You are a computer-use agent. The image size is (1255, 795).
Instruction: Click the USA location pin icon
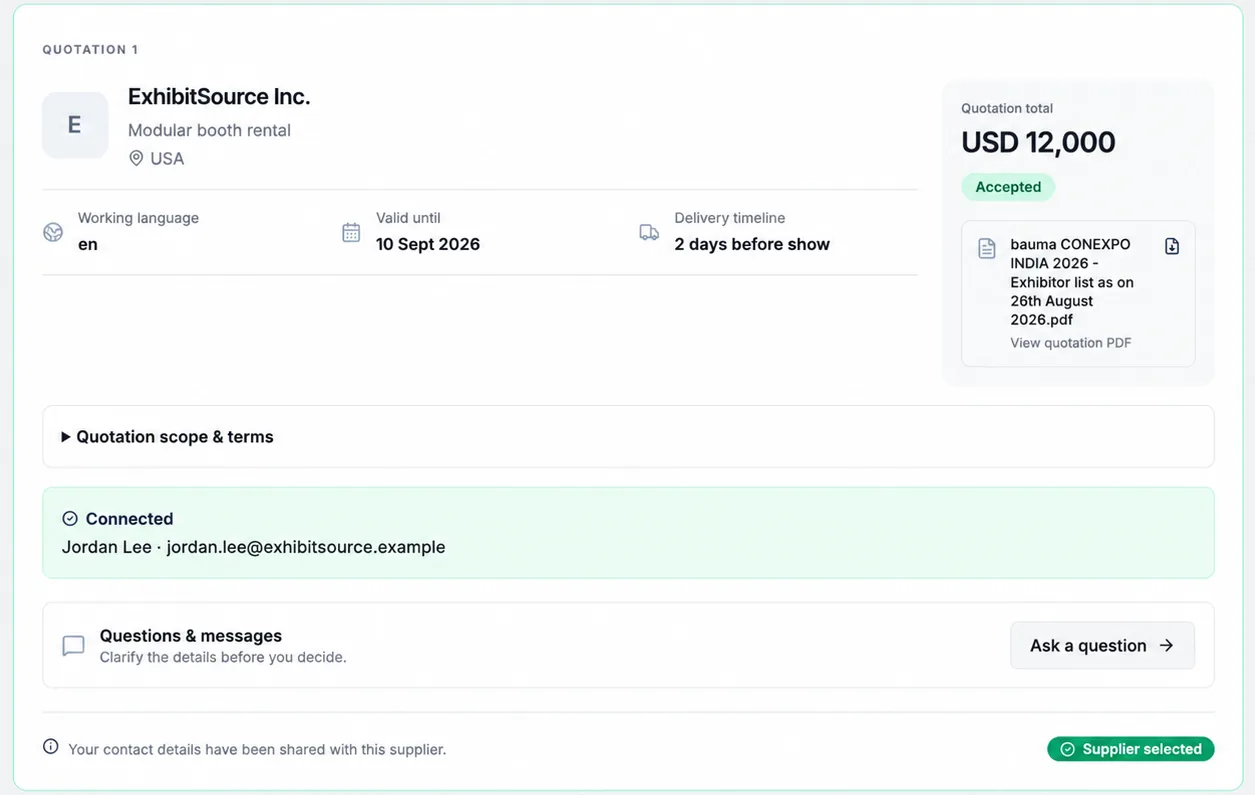[136, 158]
